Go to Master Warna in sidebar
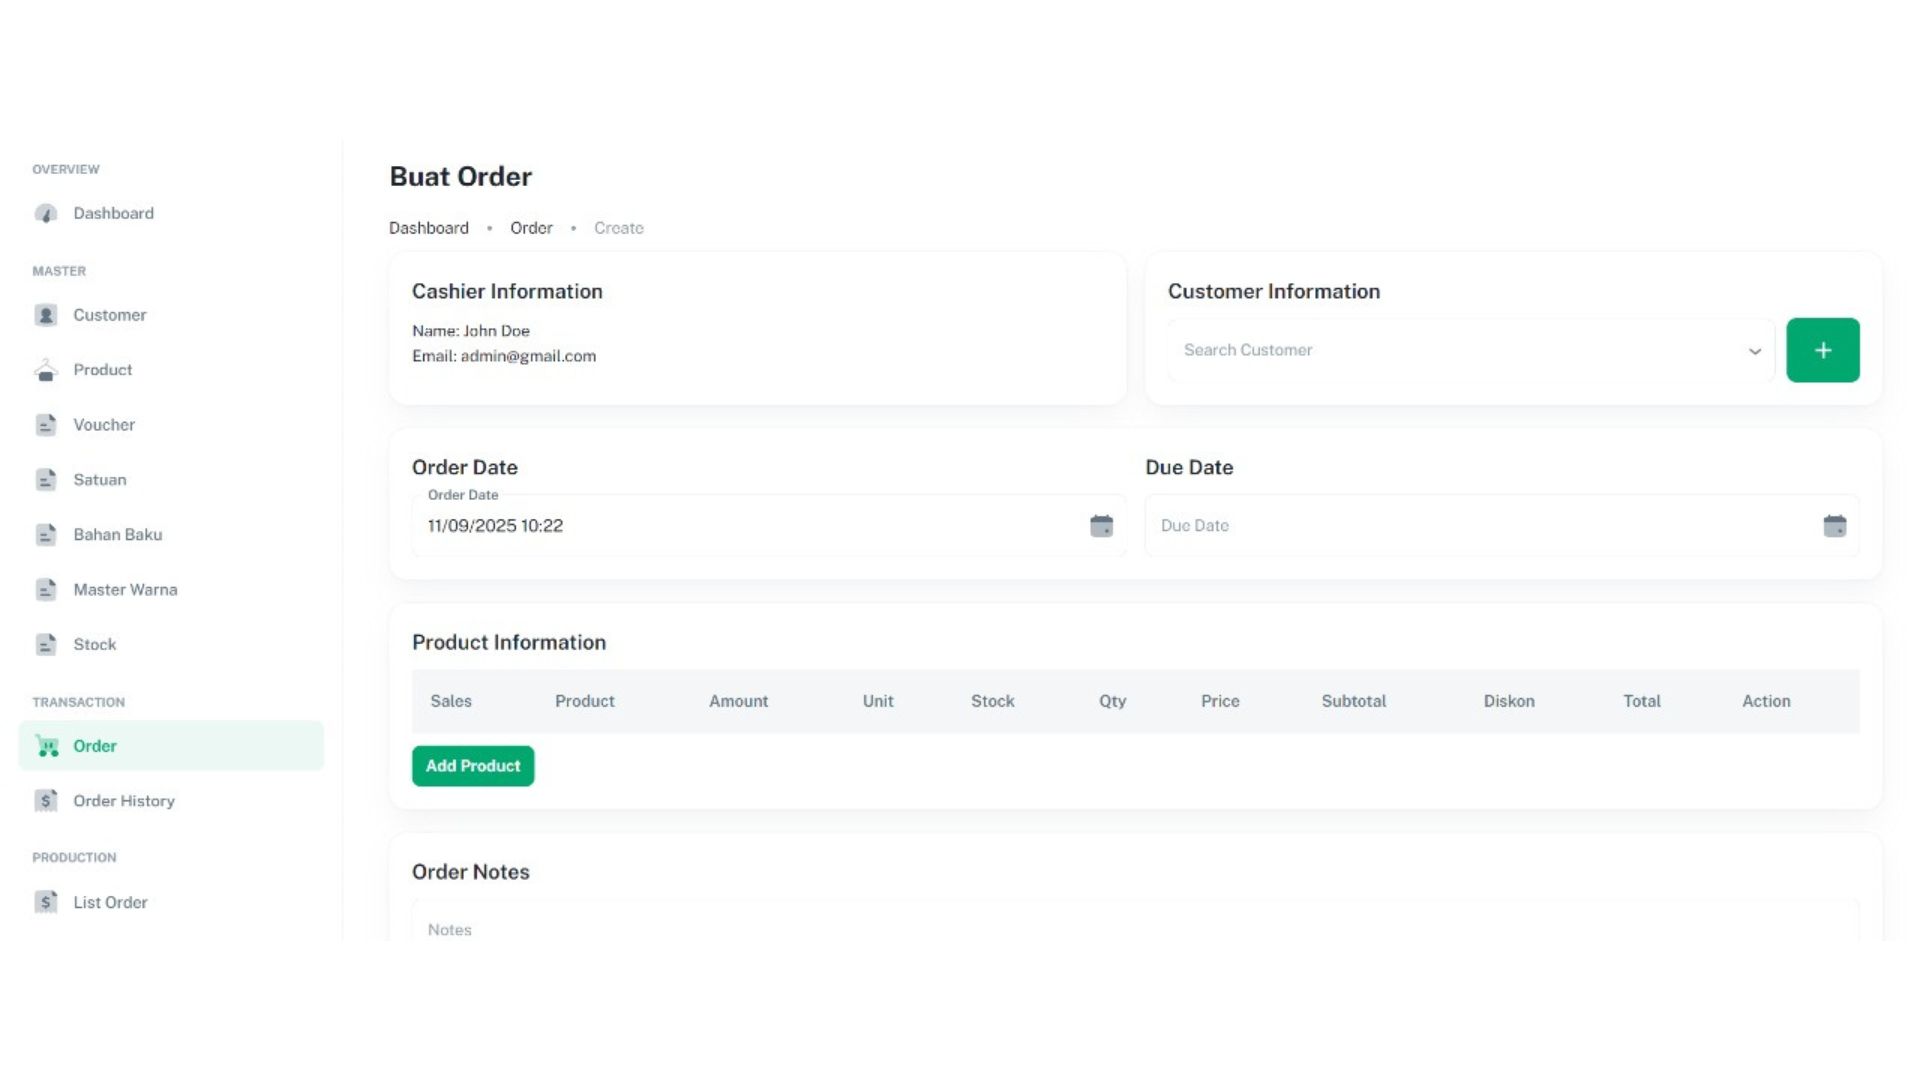 125,590
